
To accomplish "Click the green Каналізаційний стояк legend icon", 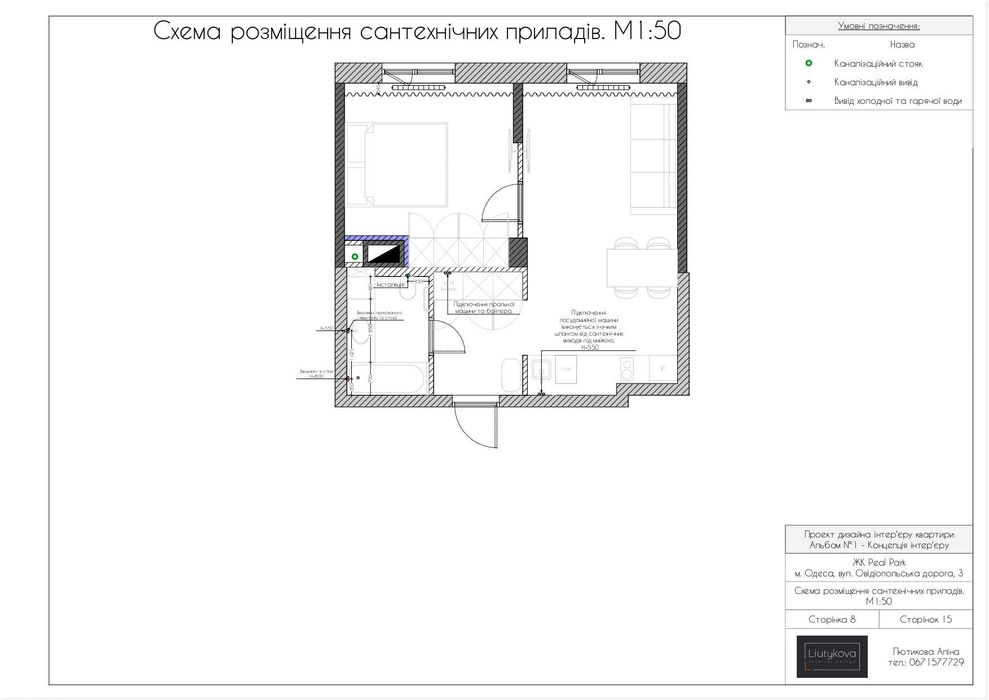I will [809, 63].
